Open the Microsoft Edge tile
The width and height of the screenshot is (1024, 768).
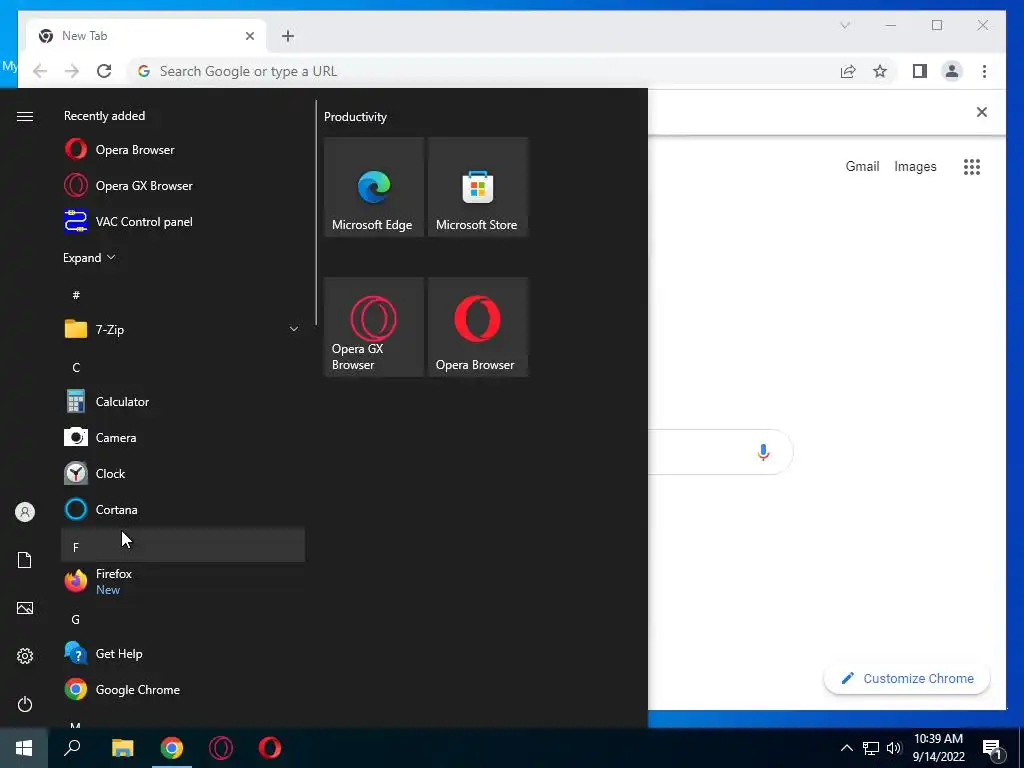(x=374, y=187)
